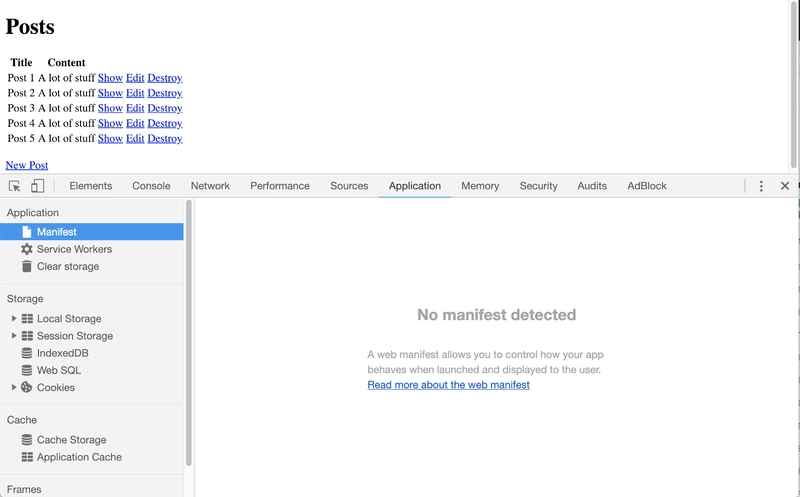
Task: Switch to the Console tab
Action: pos(151,186)
